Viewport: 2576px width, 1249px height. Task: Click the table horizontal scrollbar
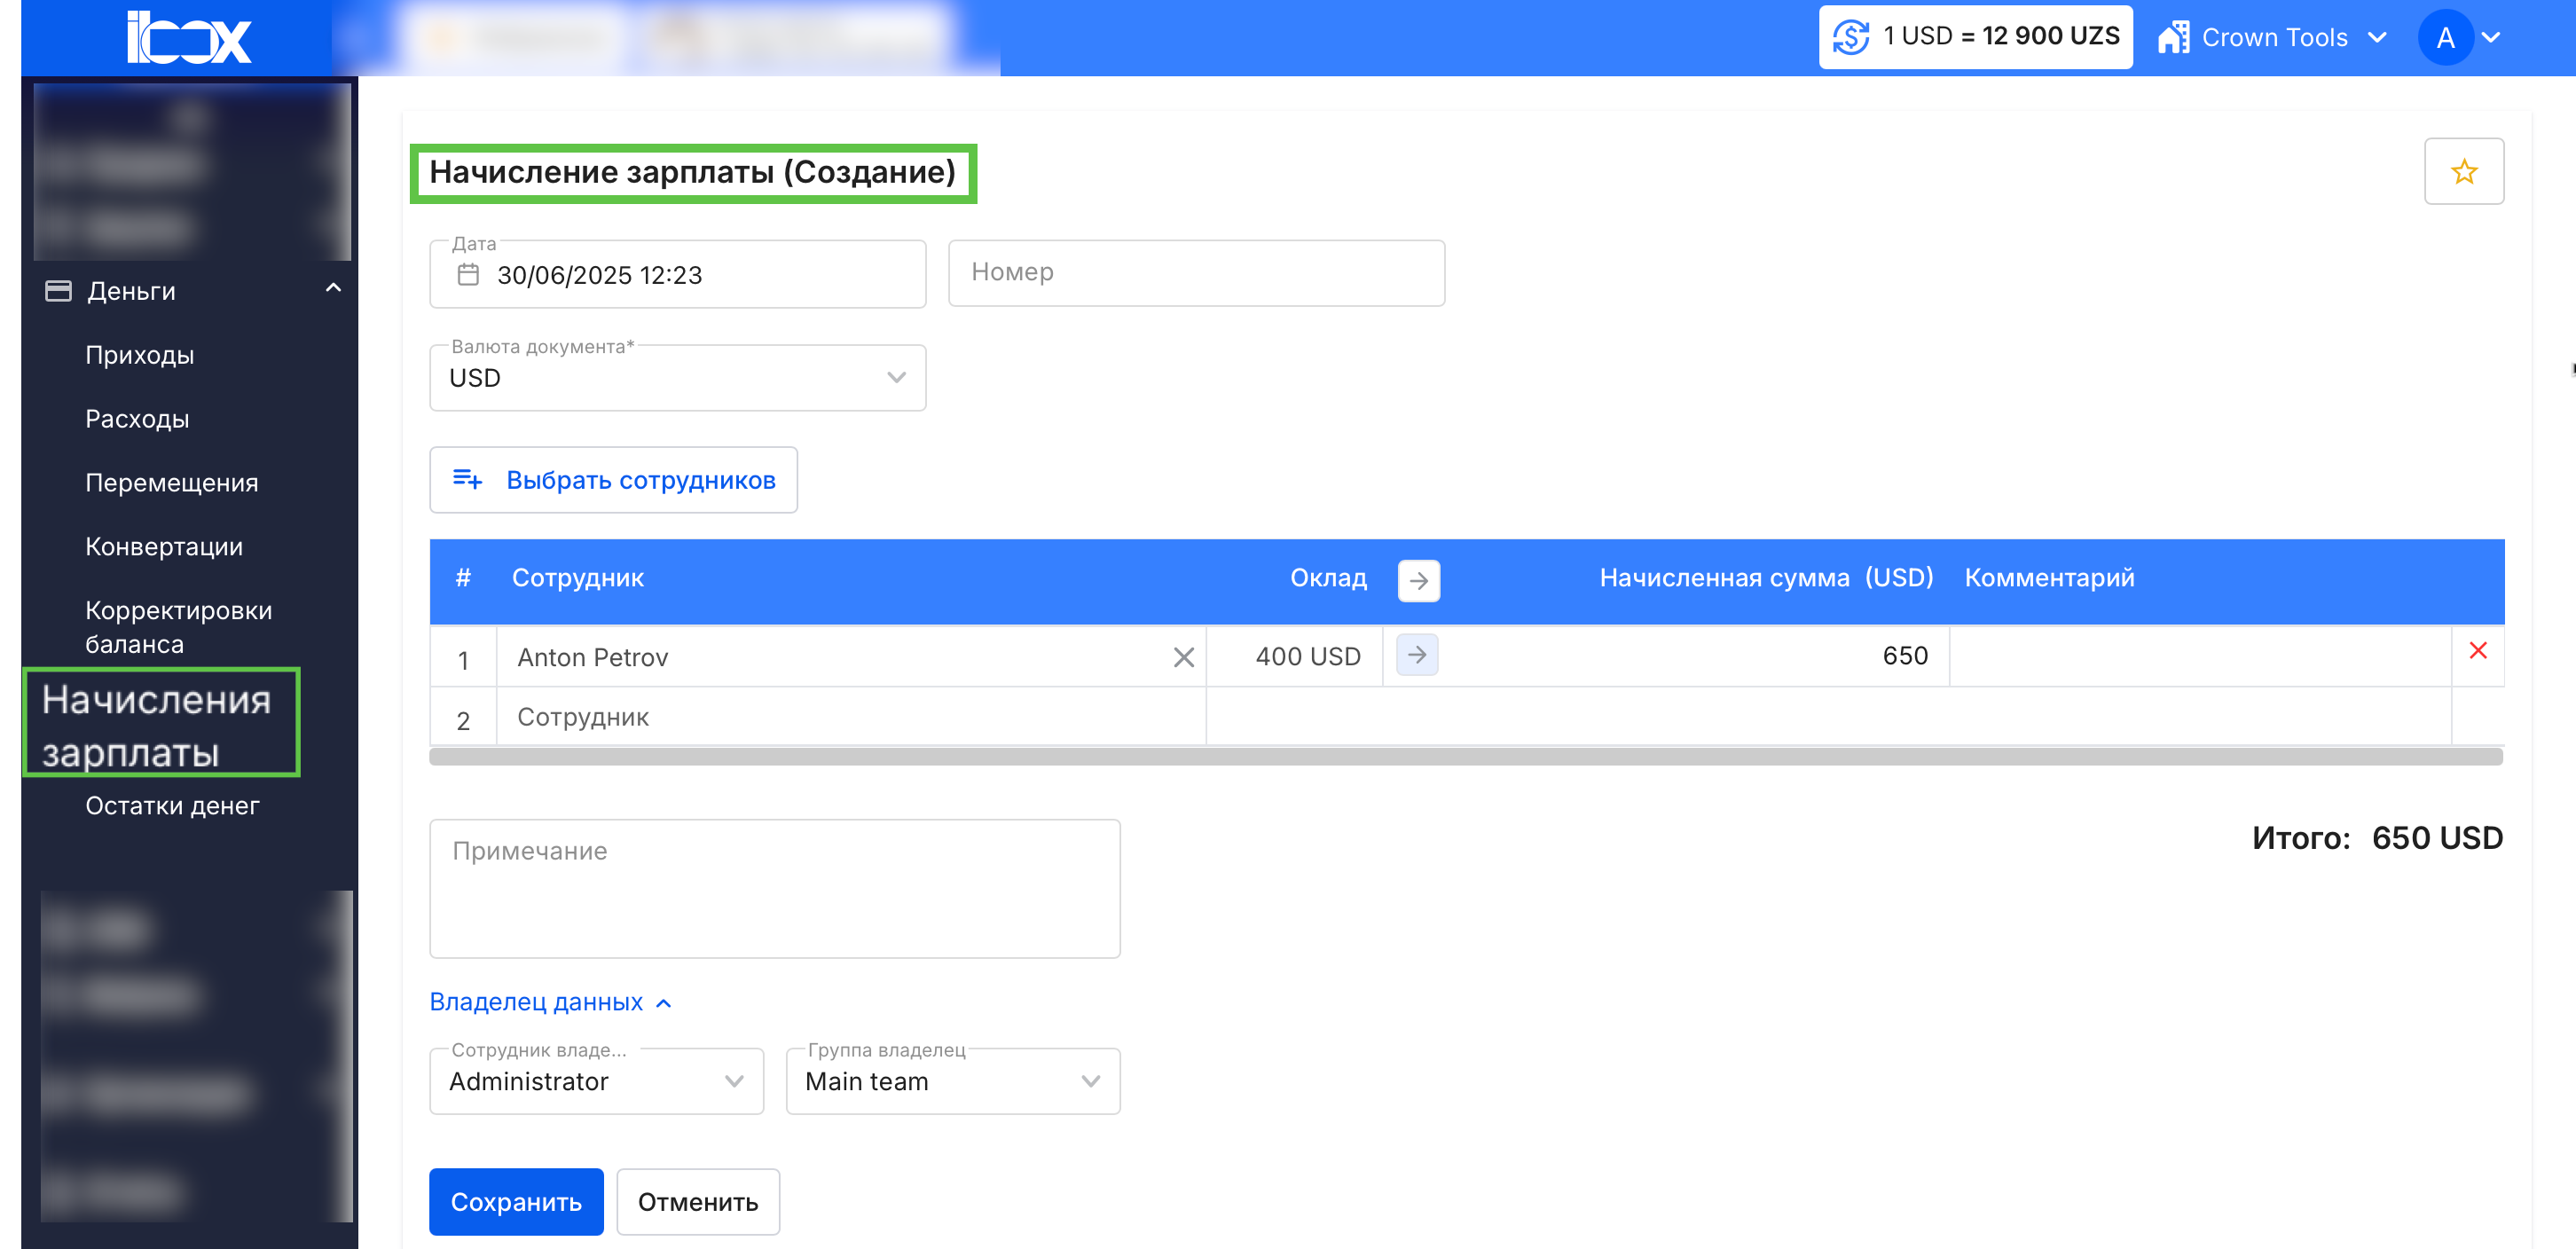click(x=1465, y=757)
